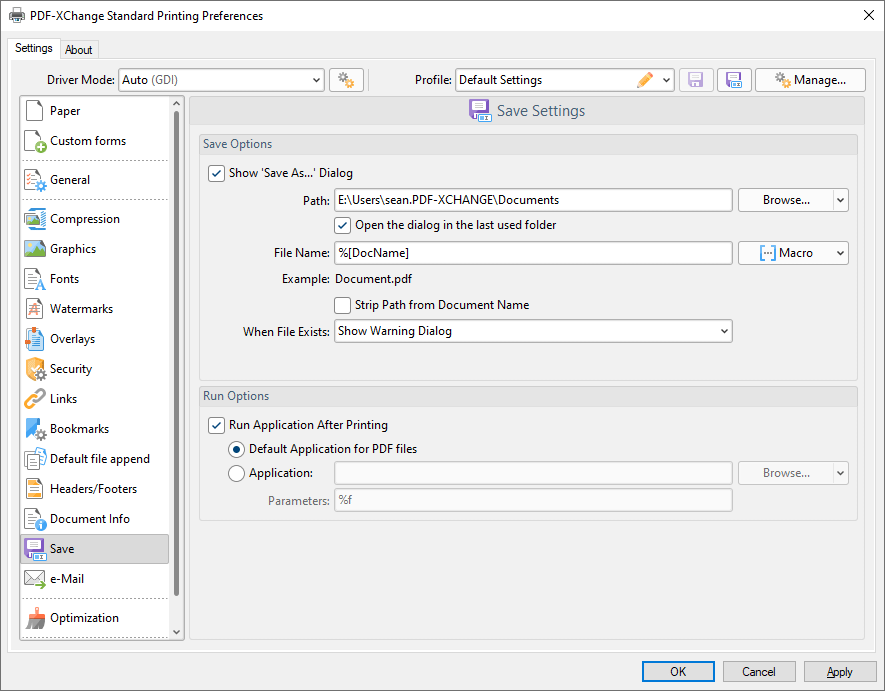Open the Security shield icon
This screenshot has height=691, width=885.
tap(36, 369)
